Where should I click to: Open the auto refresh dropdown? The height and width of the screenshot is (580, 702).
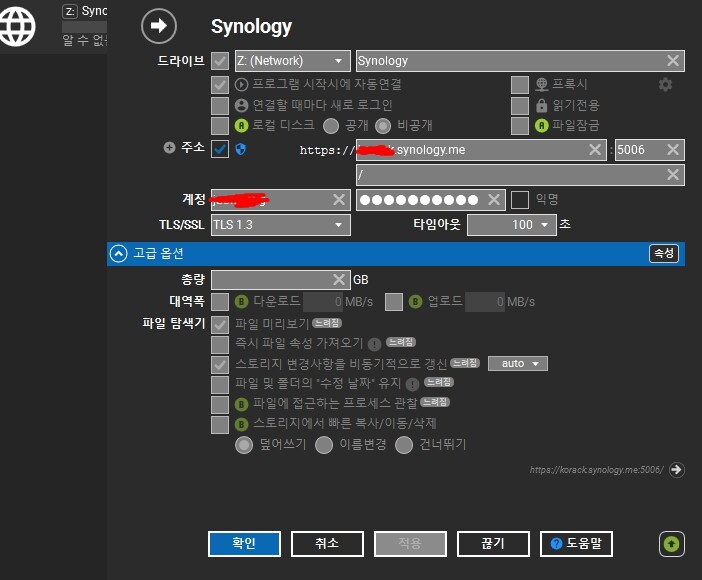click(x=518, y=363)
